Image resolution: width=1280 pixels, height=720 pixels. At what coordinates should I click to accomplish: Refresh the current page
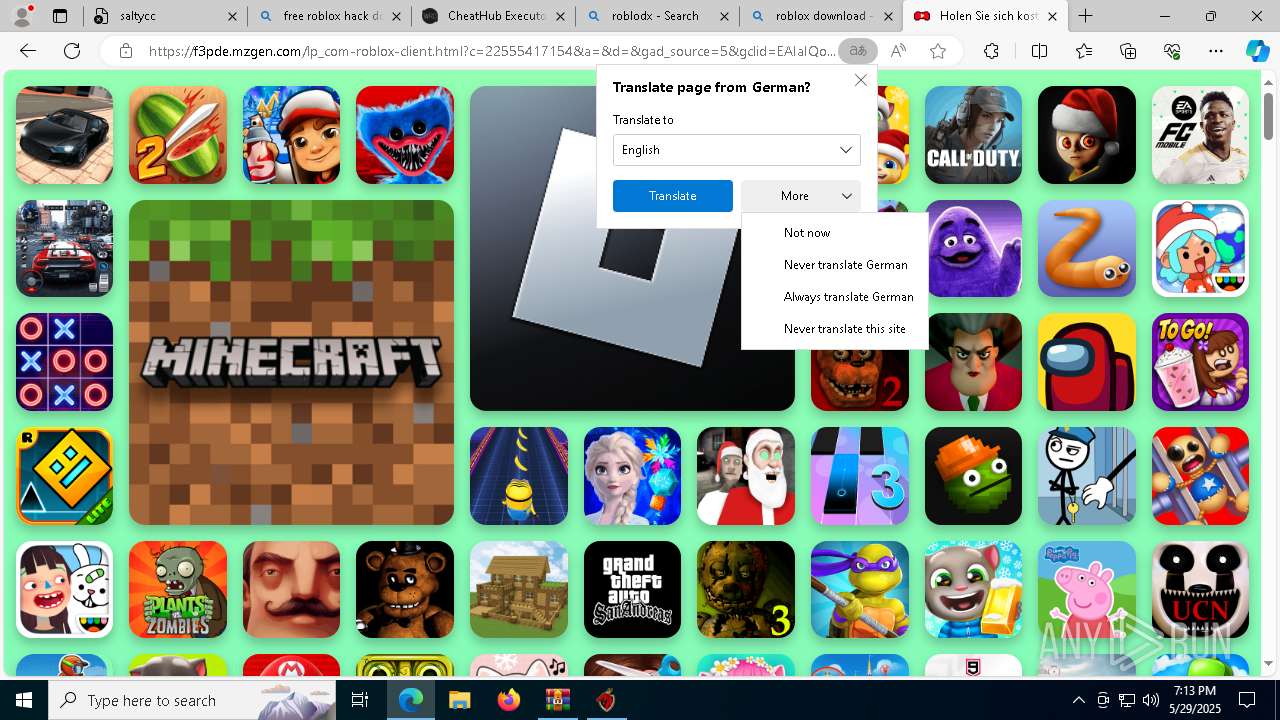[72, 51]
